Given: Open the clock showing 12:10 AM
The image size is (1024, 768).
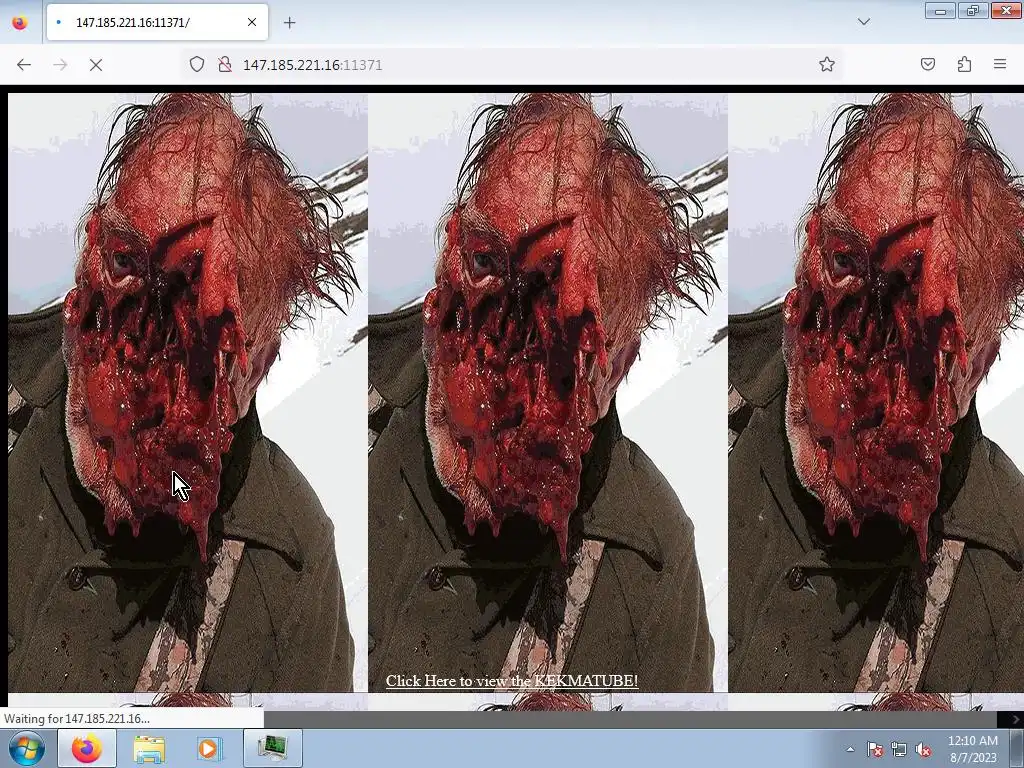Looking at the screenshot, I should click(972, 749).
